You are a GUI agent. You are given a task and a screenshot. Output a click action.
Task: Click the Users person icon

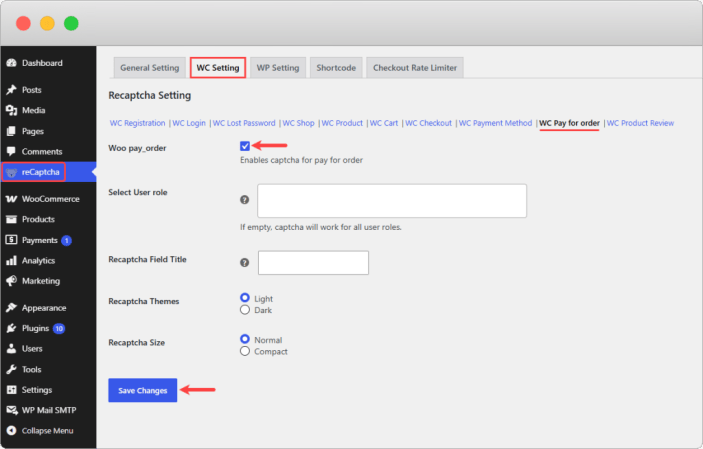(x=11, y=349)
